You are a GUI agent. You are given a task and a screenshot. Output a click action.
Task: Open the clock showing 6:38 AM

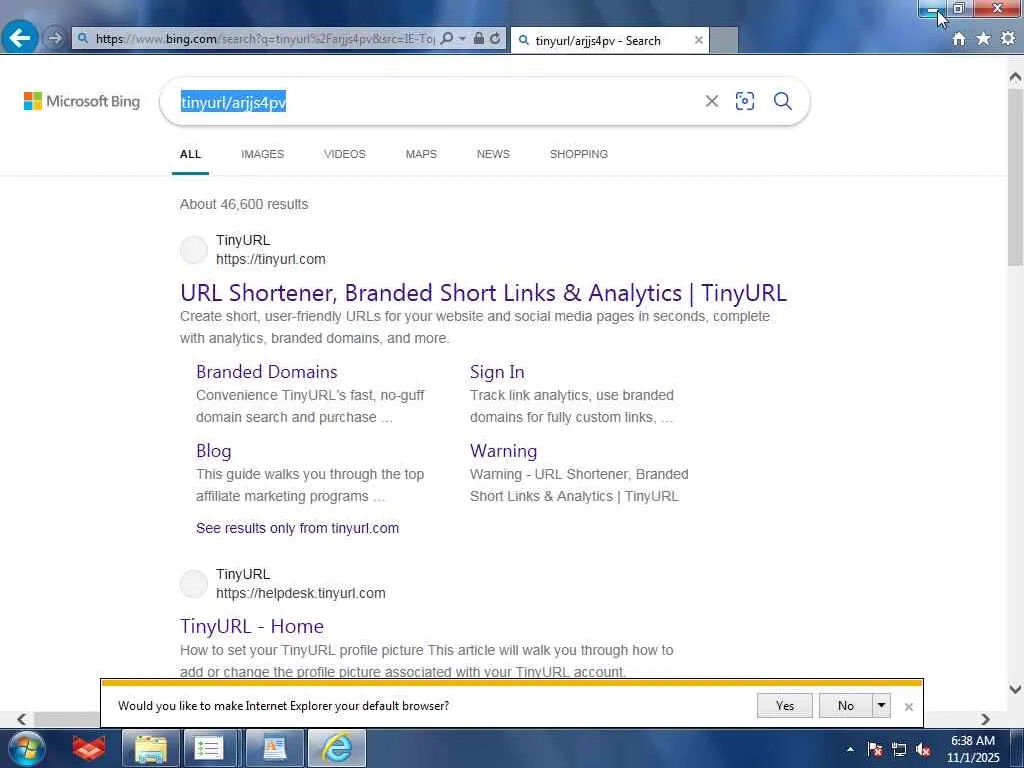[x=973, y=749]
